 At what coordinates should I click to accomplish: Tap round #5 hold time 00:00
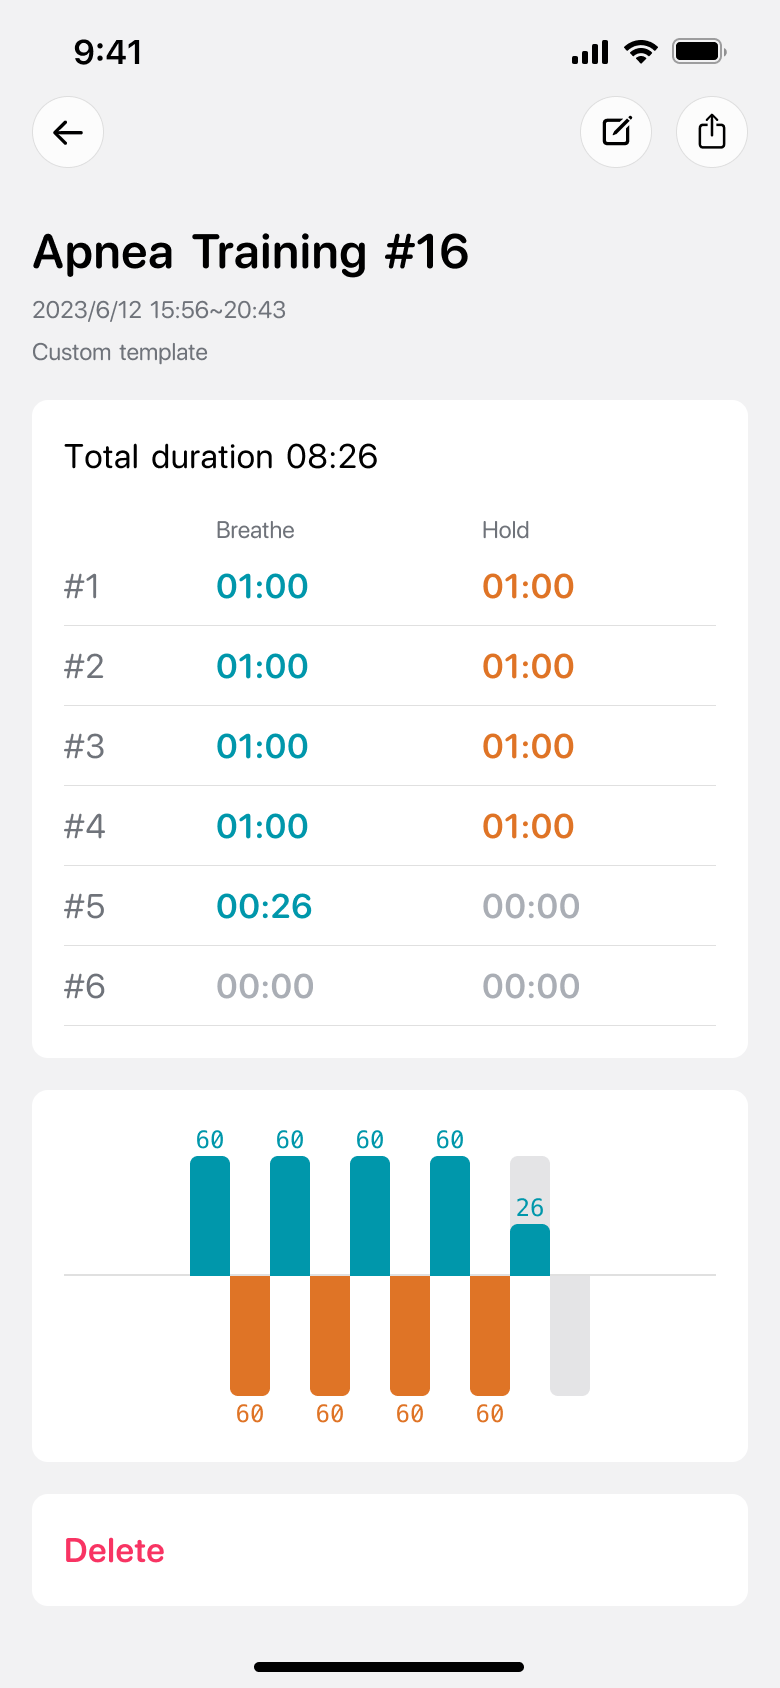pyautogui.click(x=531, y=906)
